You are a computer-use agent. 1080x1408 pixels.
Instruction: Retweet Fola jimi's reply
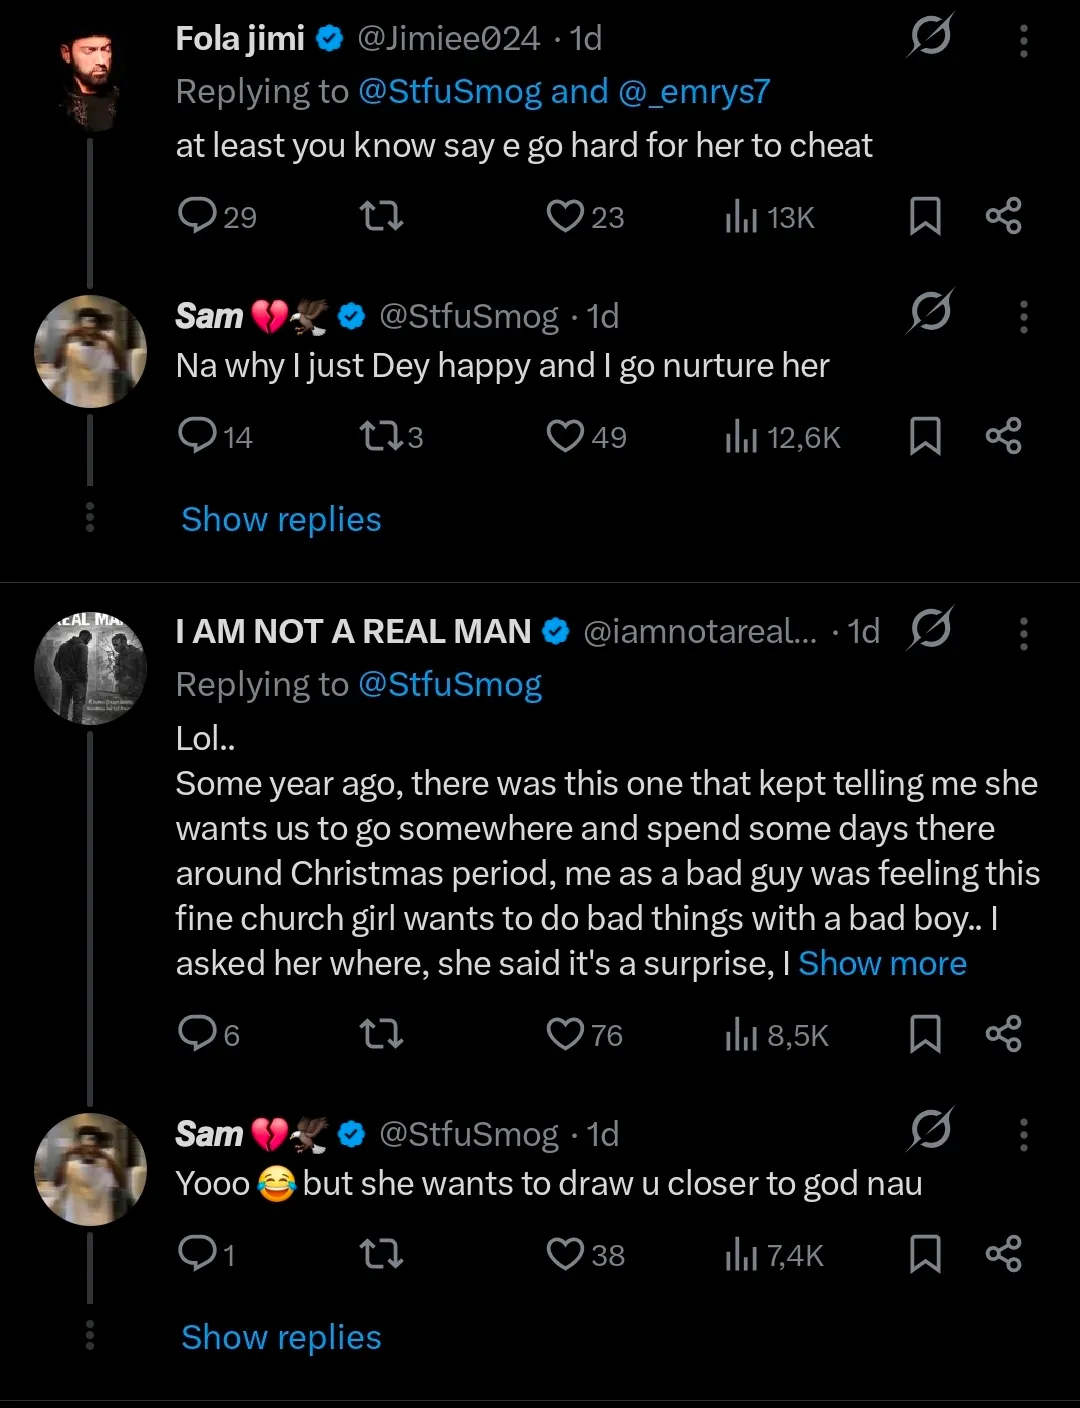pos(381,215)
